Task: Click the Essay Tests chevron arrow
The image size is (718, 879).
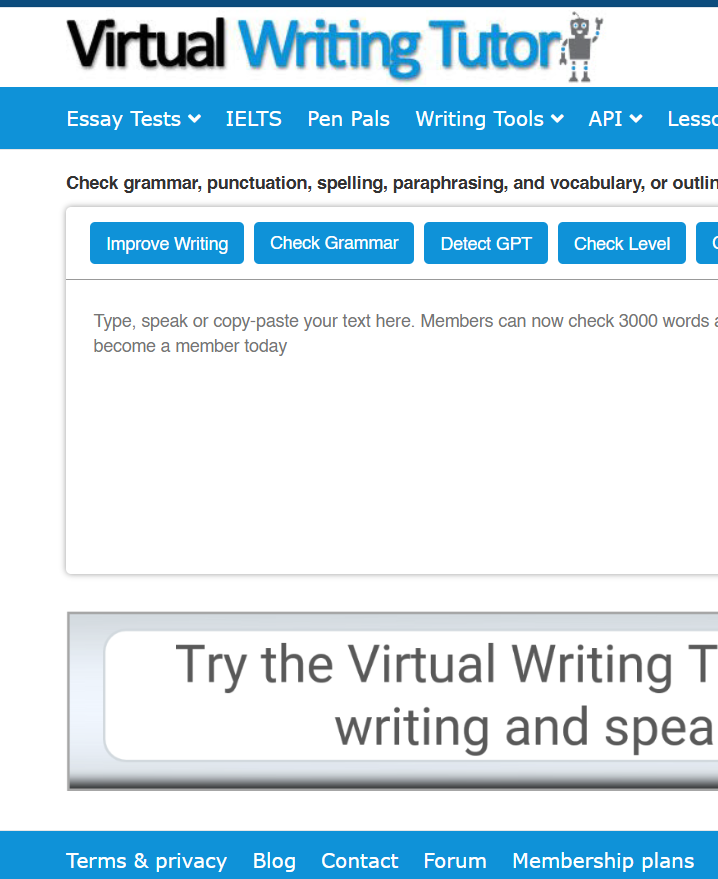Action: click(194, 119)
